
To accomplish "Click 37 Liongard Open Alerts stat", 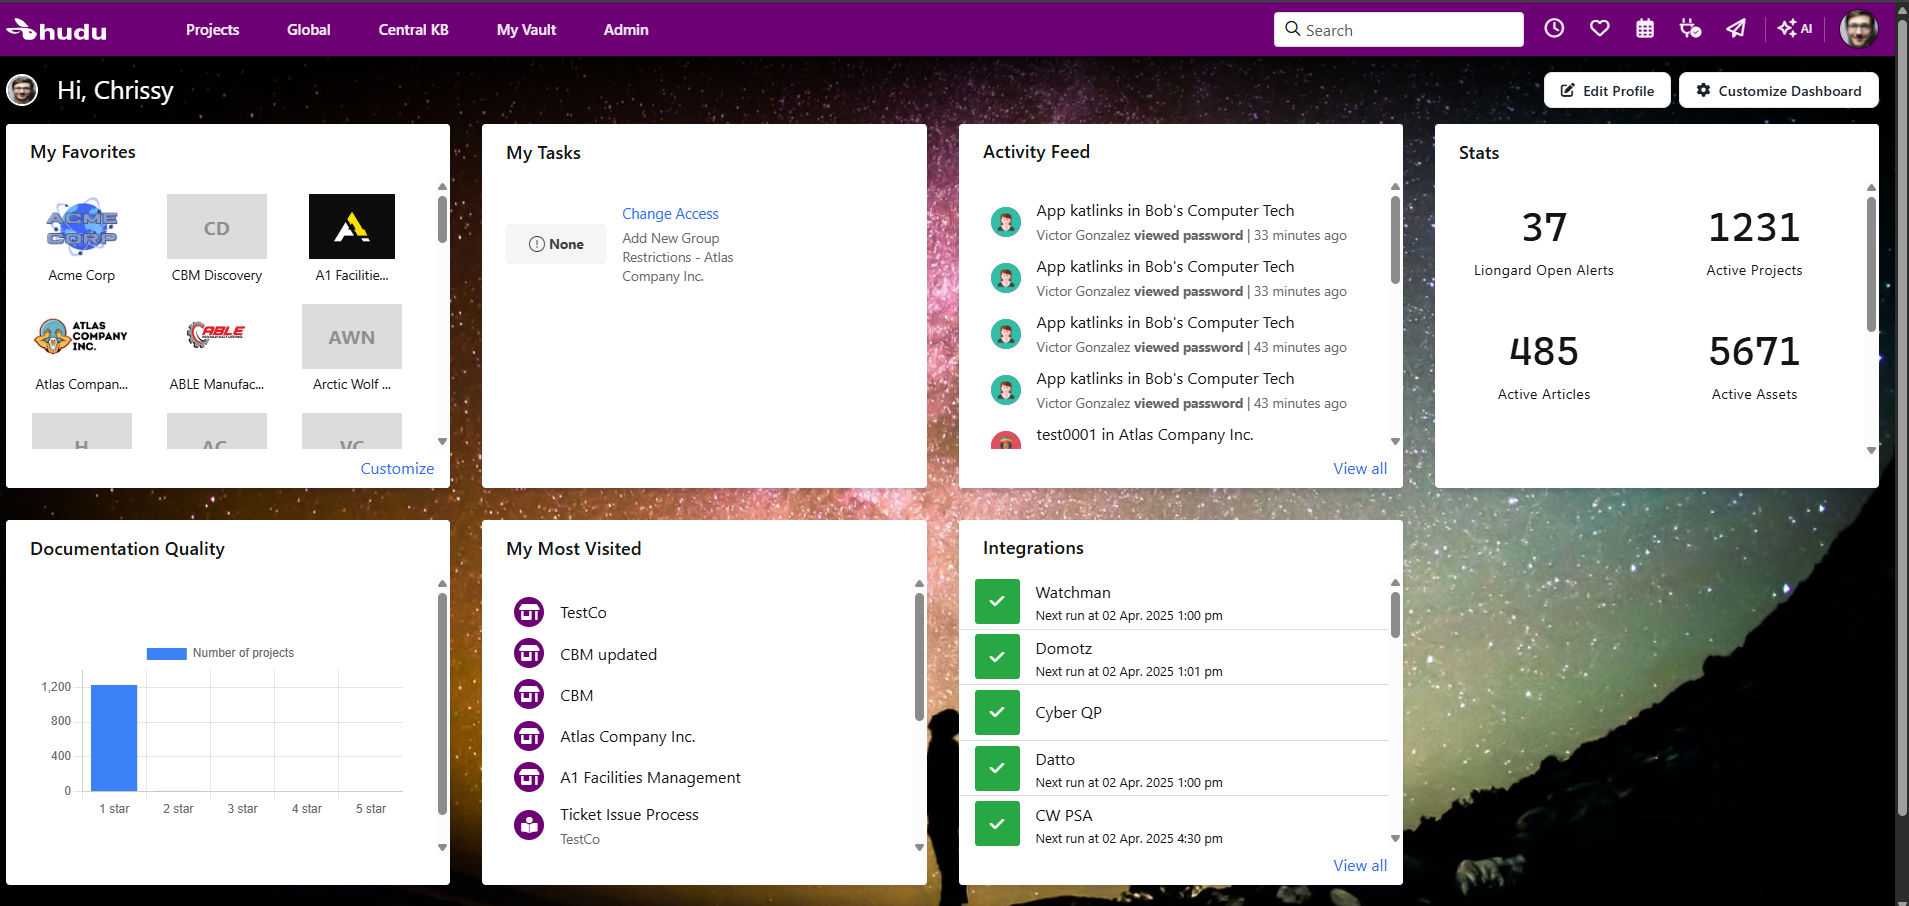I will click(x=1543, y=242).
